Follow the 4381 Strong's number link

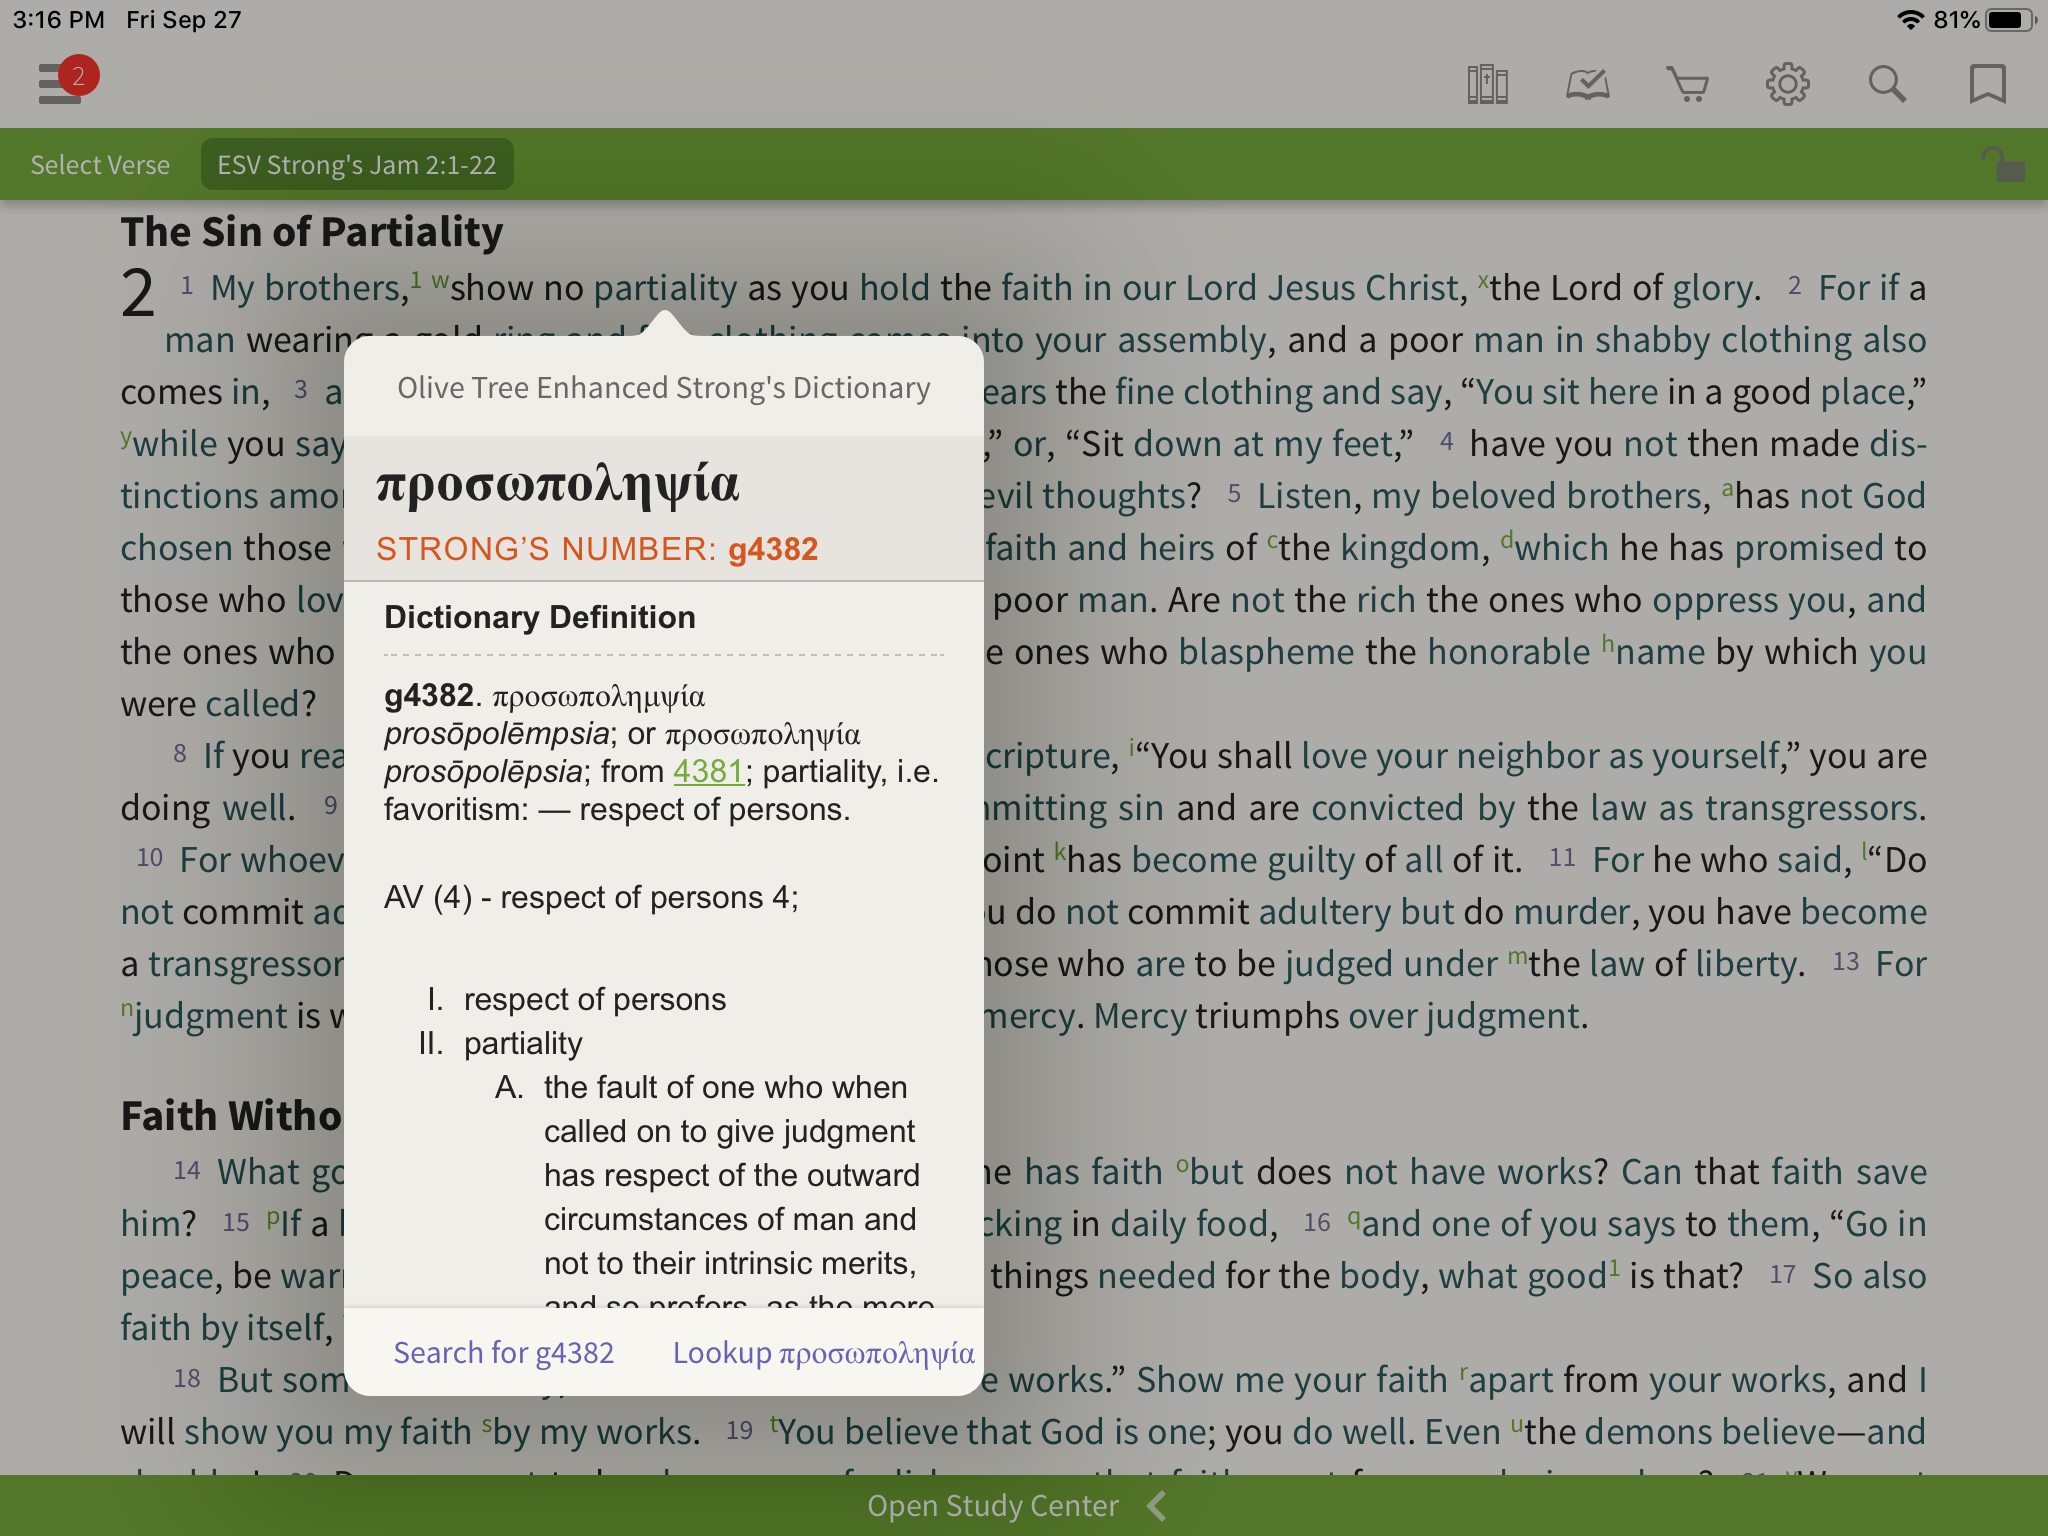(708, 771)
